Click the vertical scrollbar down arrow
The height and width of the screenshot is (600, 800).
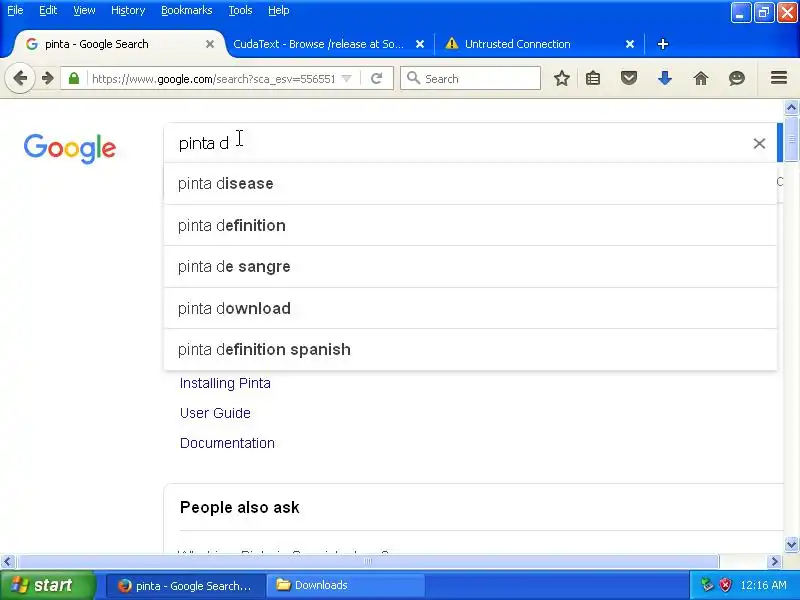(x=791, y=544)
